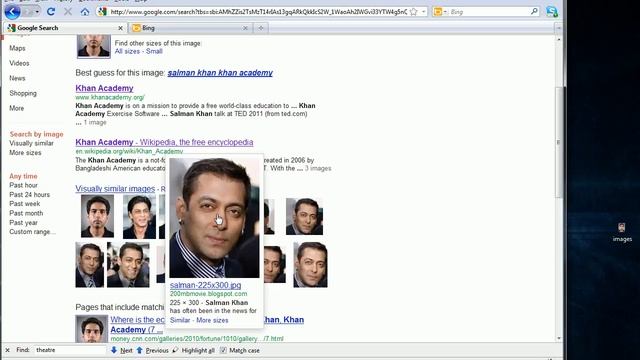Viewport: 640px width, 360px height.
Task: Select Videos in the Google sidebar
Action: pyautogui.click(x=19, y=63)
